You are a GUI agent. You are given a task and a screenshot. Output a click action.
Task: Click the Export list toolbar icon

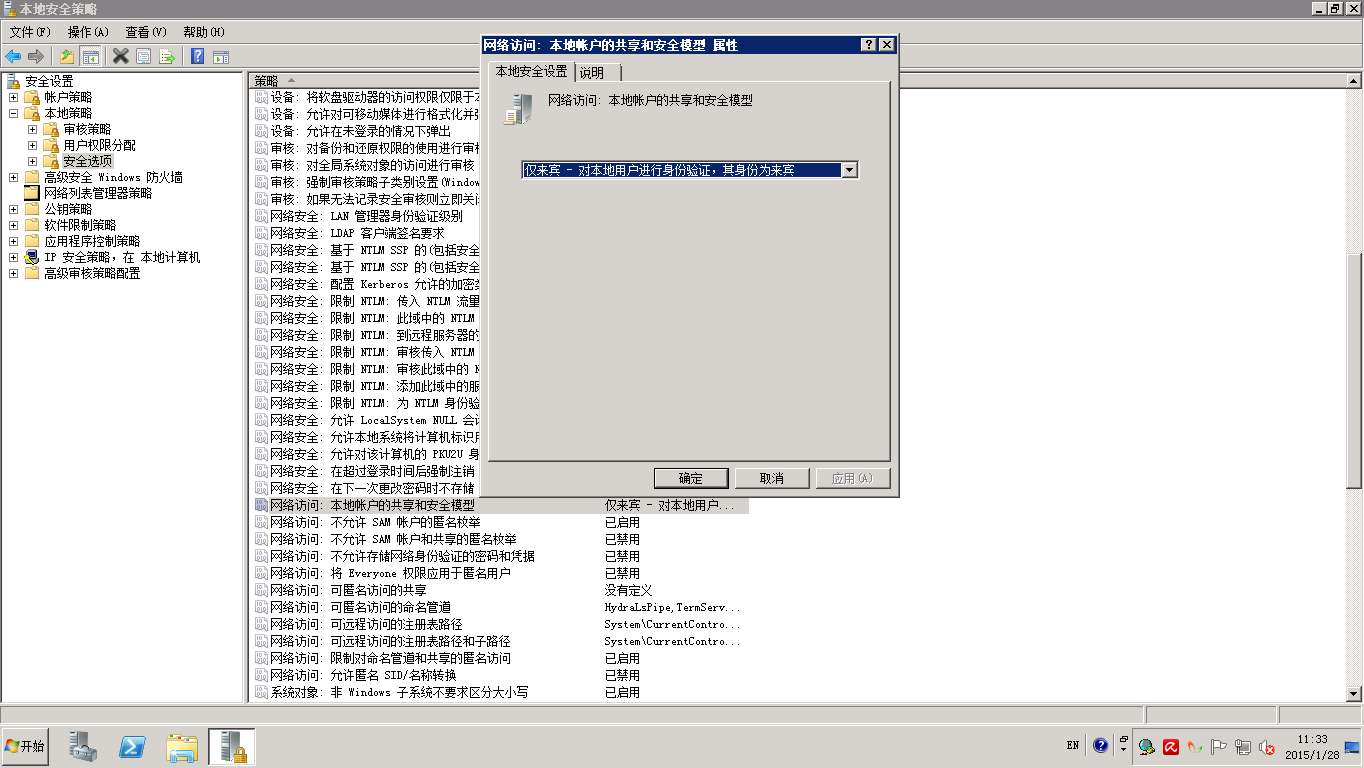click(x=167, y=56)
